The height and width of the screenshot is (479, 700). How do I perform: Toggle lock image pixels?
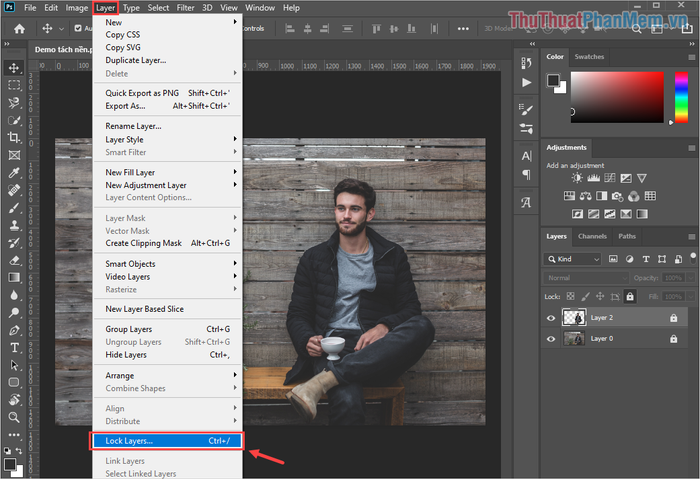click(x=585, y=296)
